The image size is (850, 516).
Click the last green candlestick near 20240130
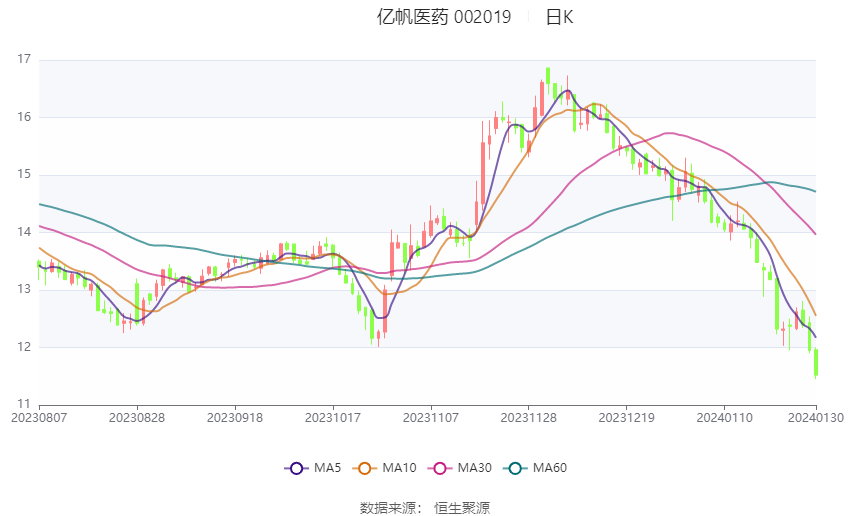815,363
